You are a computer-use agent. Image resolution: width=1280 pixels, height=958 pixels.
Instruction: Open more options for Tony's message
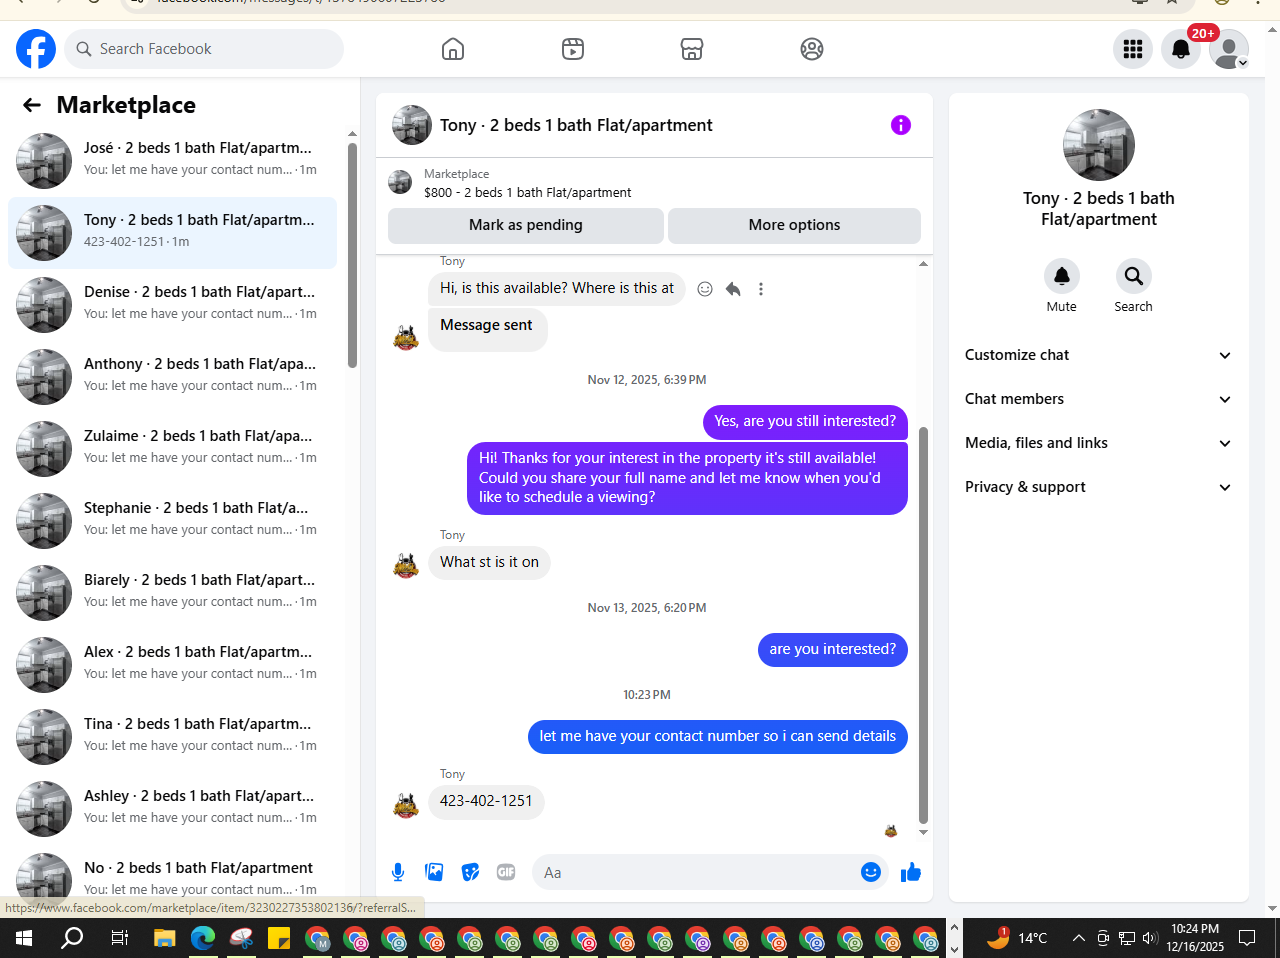pyautogui.click(x=761, y=289)
